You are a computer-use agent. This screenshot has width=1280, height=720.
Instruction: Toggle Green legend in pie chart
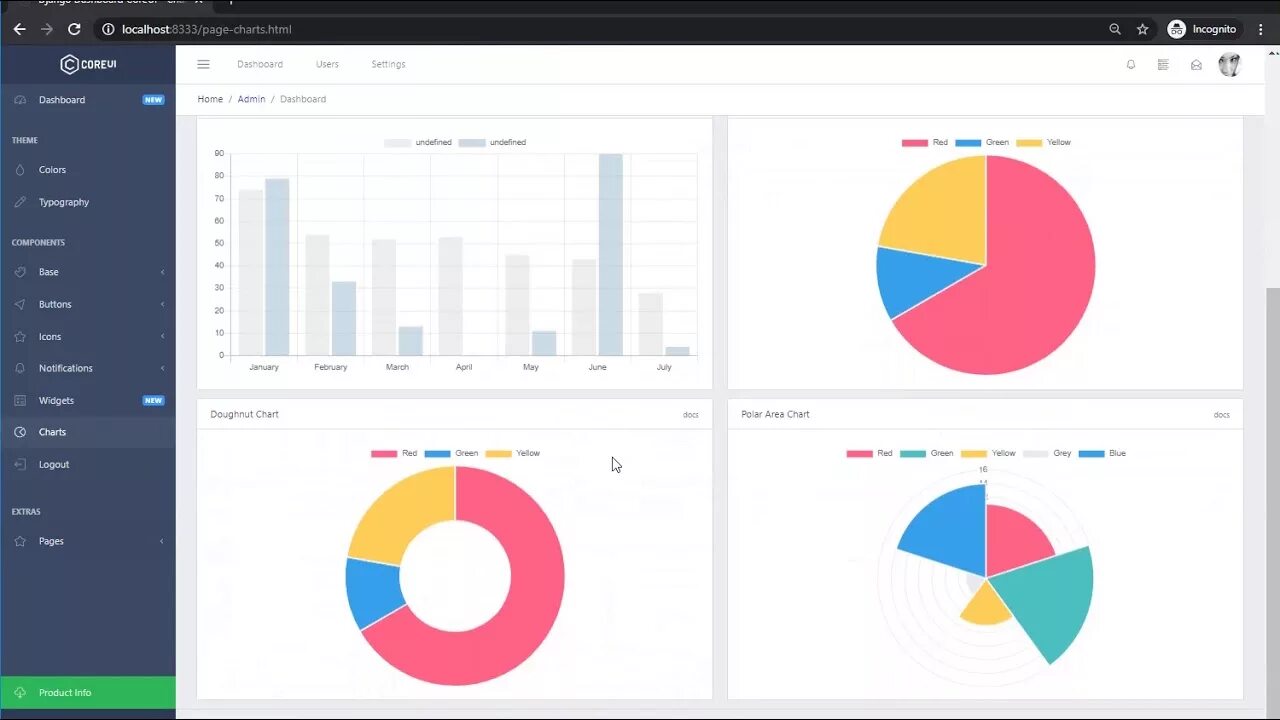(x=982, y=143)
